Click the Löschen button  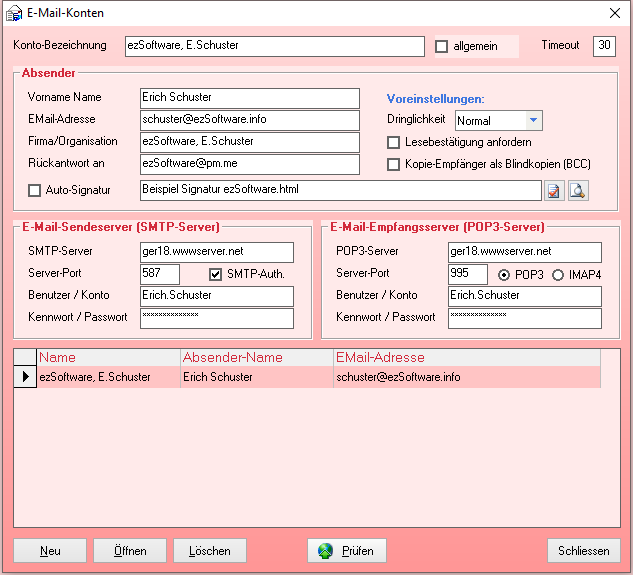tap(210, 551)
